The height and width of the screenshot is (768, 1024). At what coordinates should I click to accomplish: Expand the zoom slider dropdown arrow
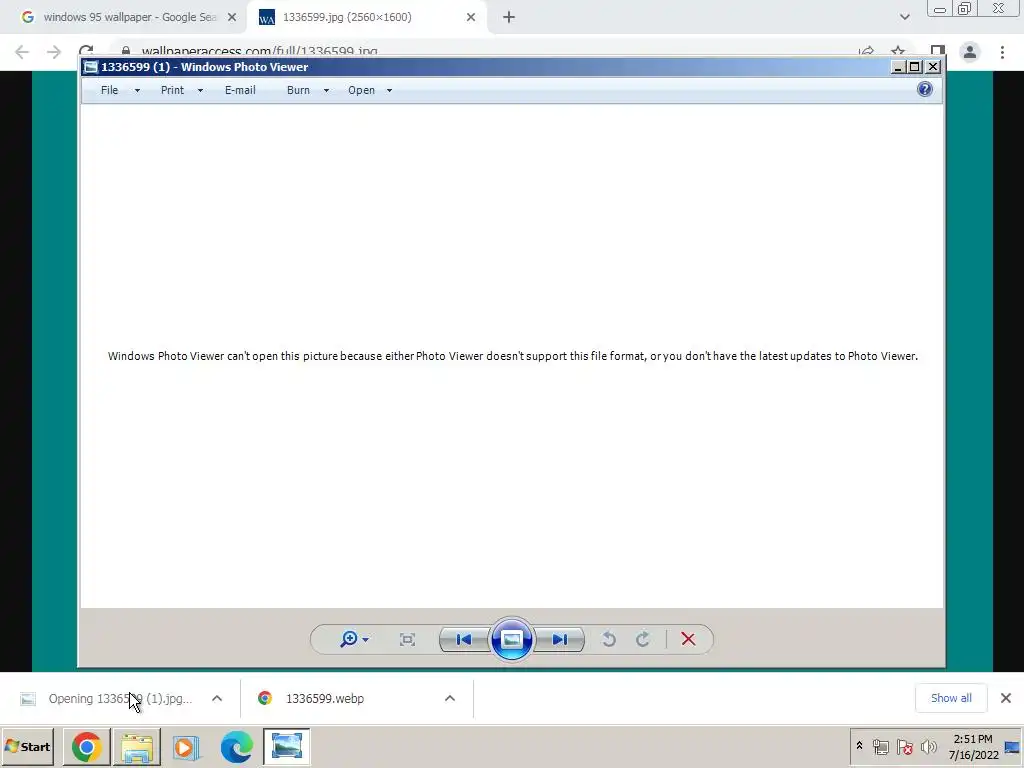(x=366, y=639)
